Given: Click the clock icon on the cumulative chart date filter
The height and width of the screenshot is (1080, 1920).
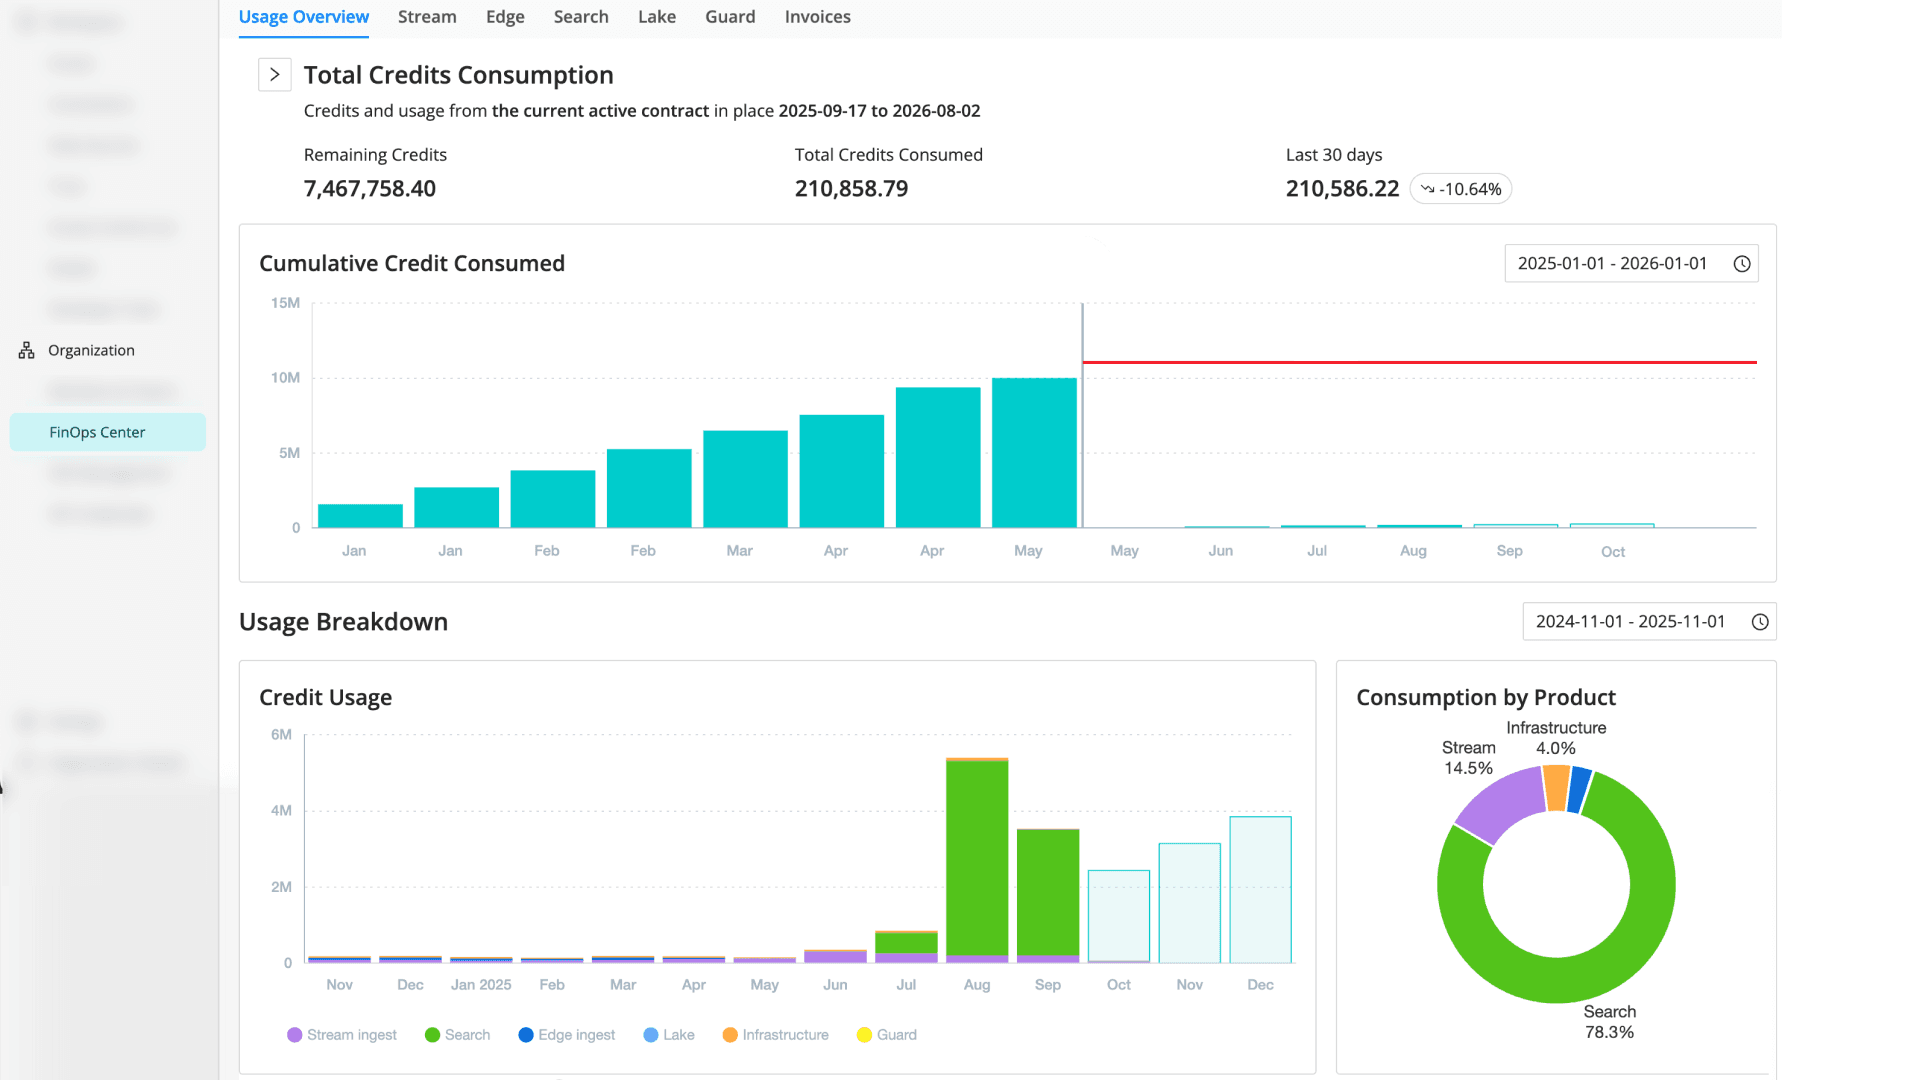Looking at the screenshot, I should pos(1743,263).
